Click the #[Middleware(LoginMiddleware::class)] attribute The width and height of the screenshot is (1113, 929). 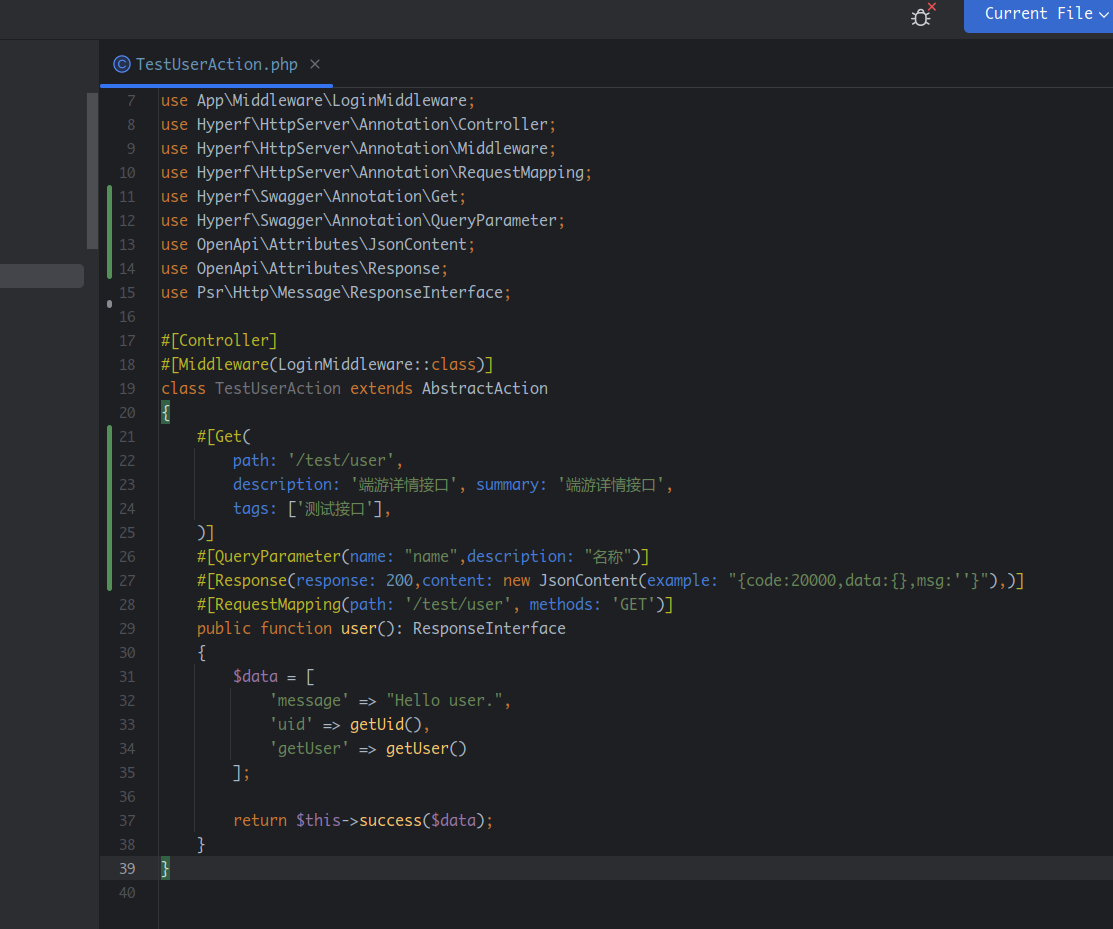[327, 365]
